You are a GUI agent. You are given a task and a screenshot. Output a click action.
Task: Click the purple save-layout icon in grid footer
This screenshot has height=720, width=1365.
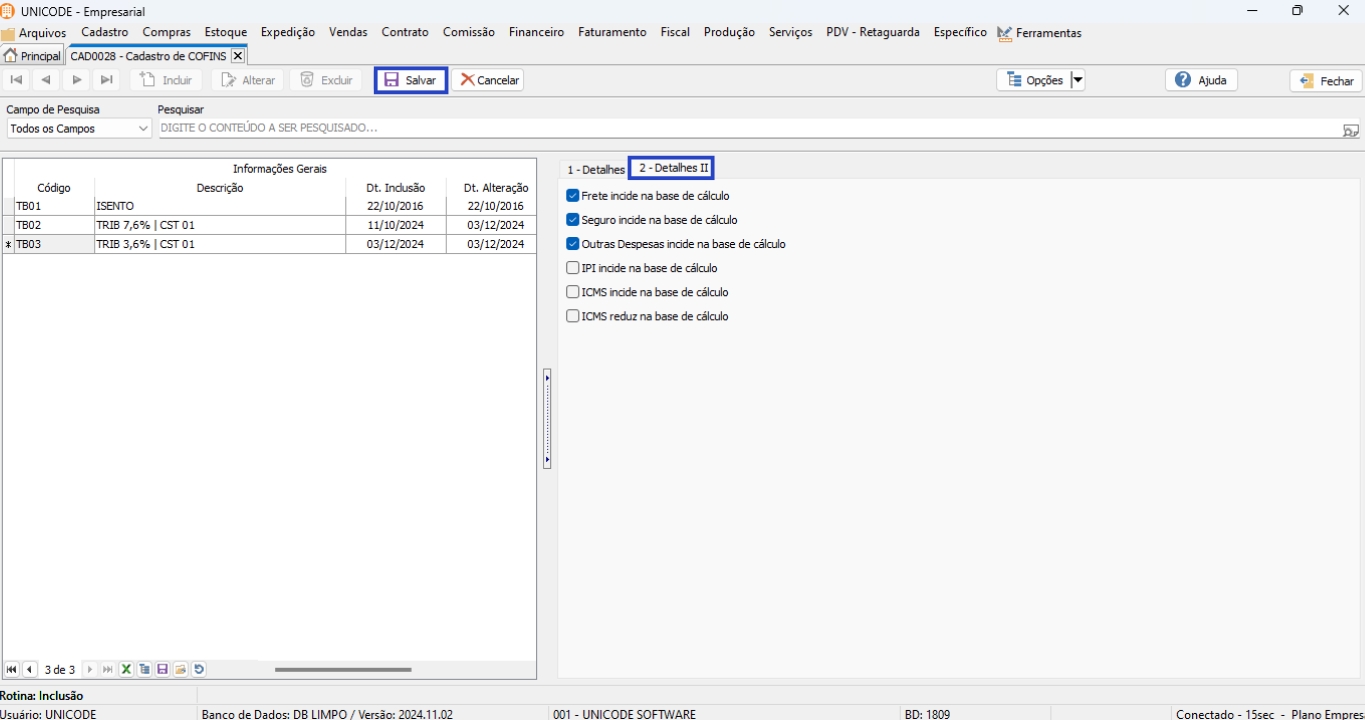163,670
